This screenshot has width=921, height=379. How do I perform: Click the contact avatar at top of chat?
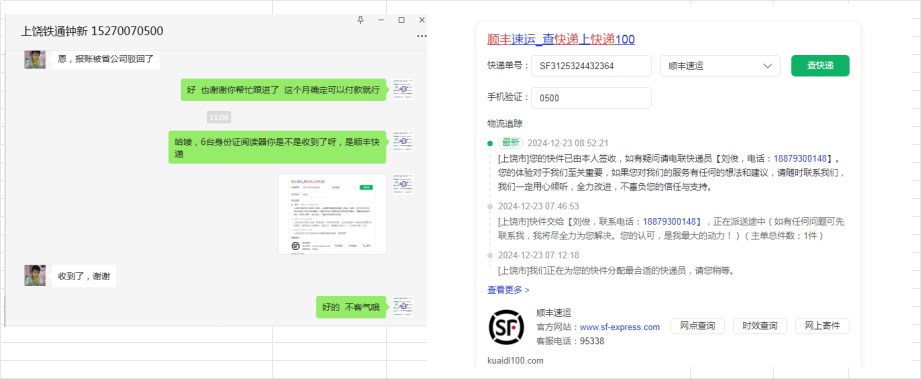click(x=35, y=59)
